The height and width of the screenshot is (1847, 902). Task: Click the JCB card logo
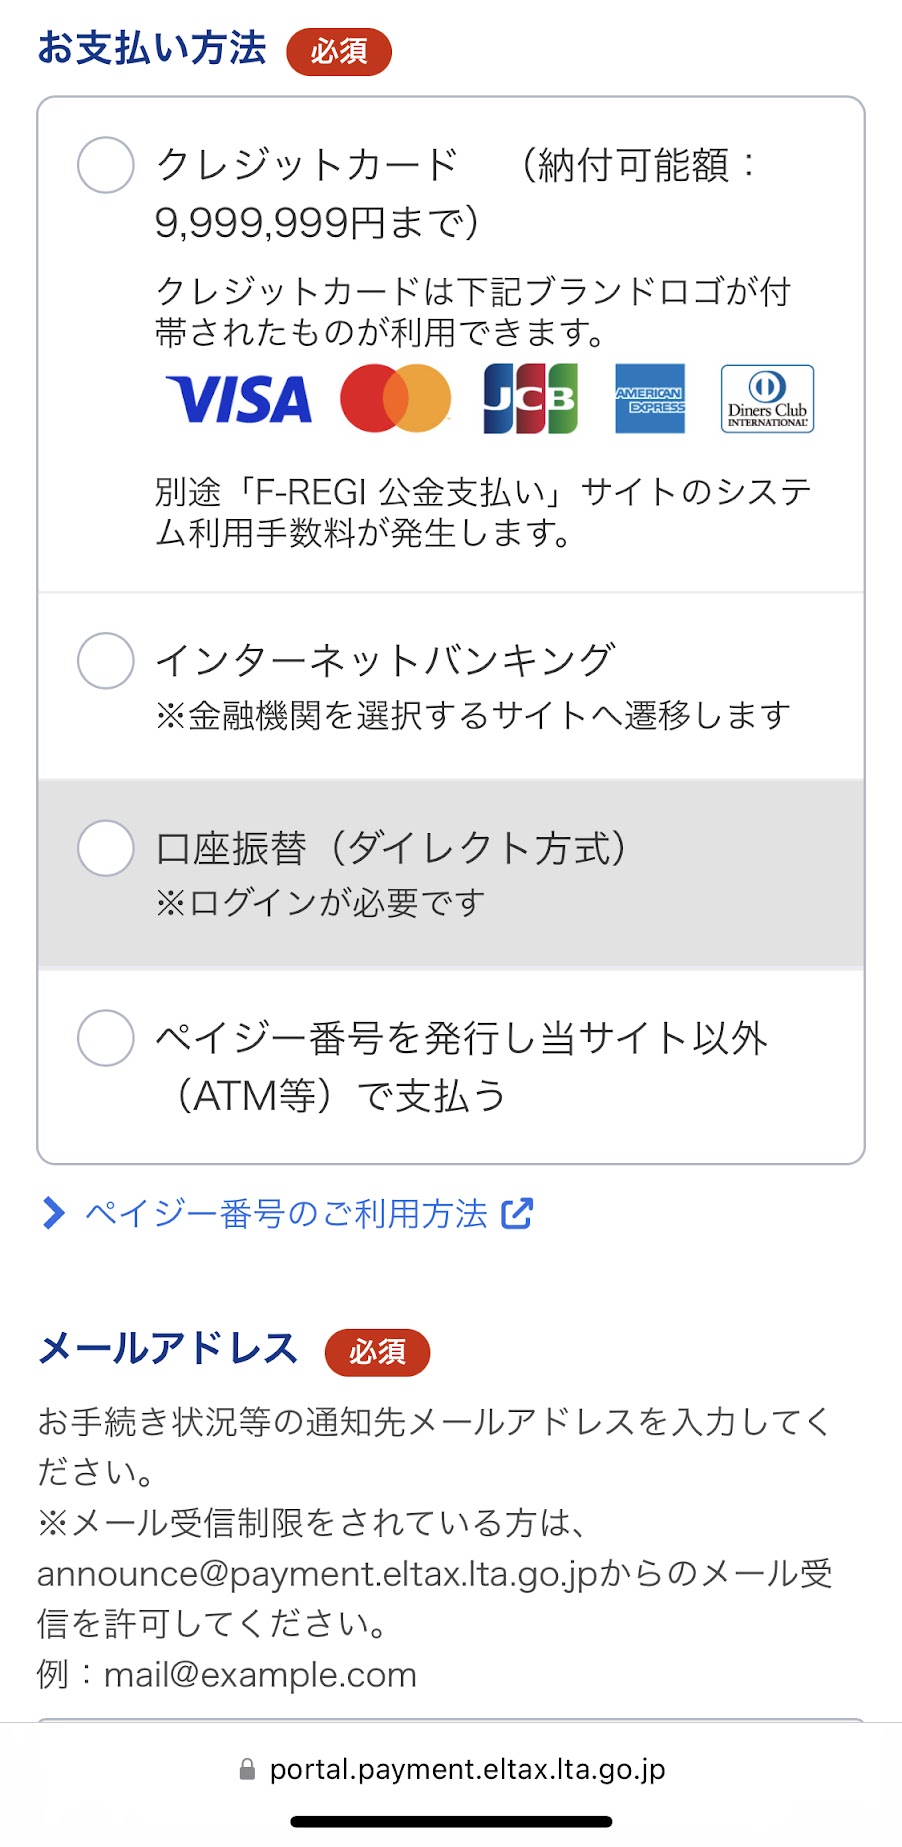pyautogui.click(x=530, y=399)
